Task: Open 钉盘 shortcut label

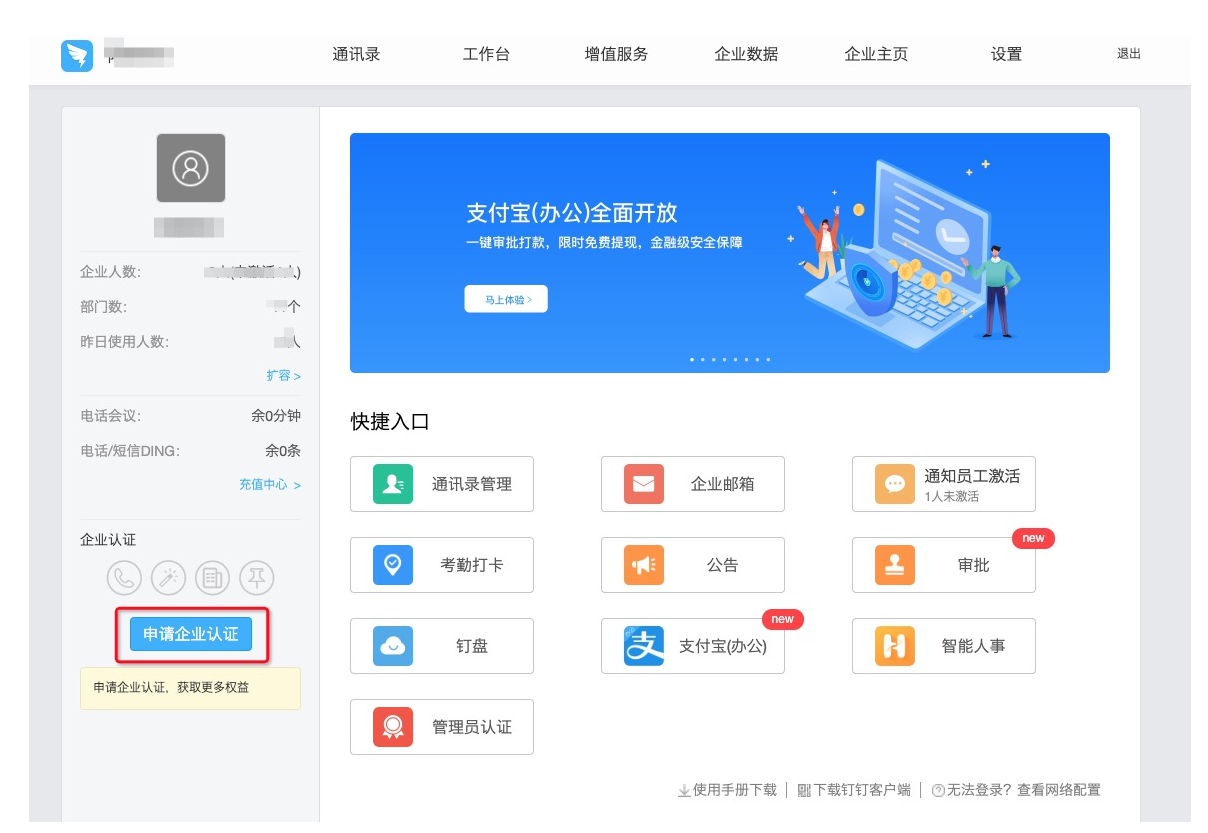Action: point(472,646)
